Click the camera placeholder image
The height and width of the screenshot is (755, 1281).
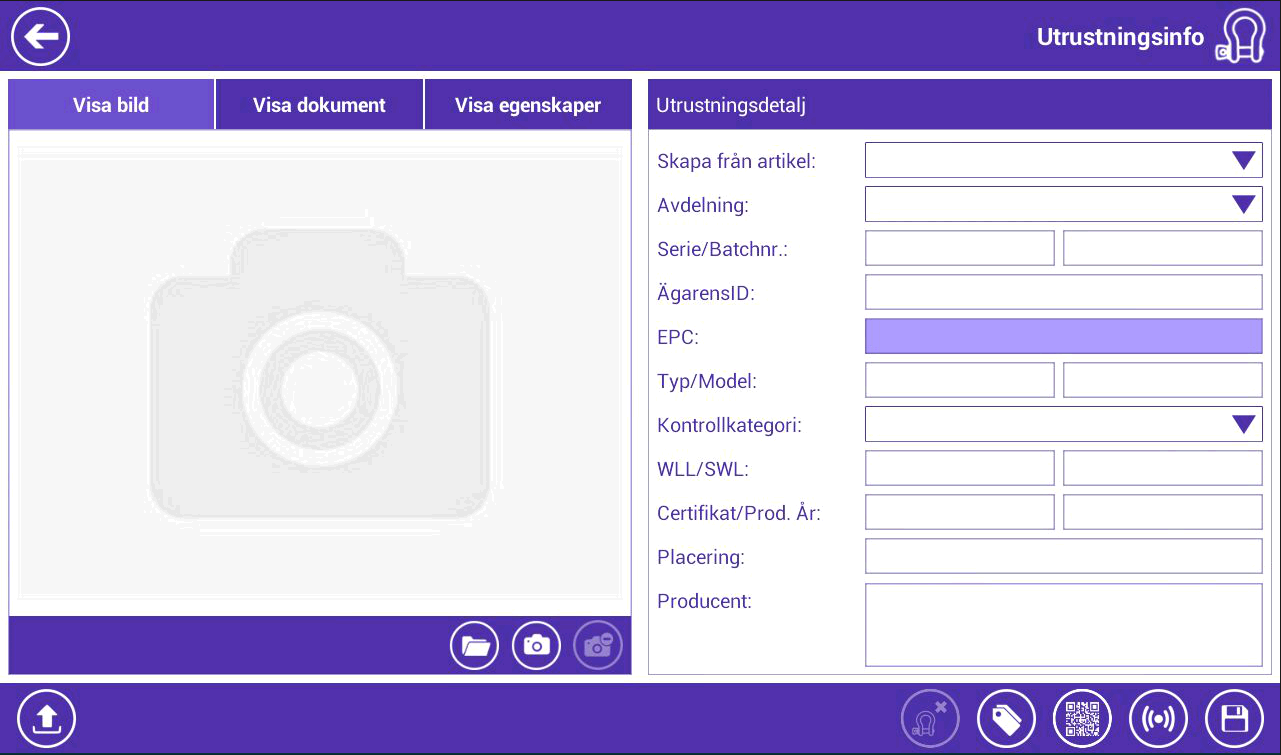click(x=320, y=373)
